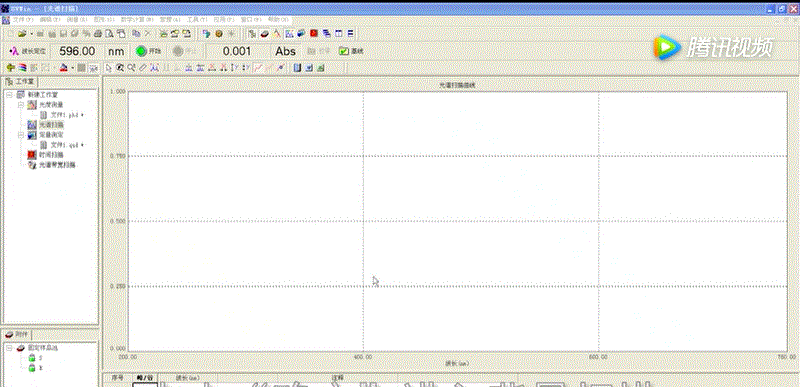The height and width of the screenshot is (387, 802).
Task: Click the open folder toolbar icon
Action: tap(21, 34)
